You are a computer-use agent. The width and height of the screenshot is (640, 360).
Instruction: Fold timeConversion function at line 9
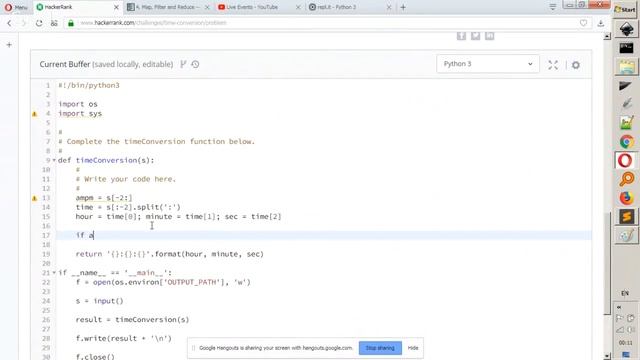click(54, 160)
